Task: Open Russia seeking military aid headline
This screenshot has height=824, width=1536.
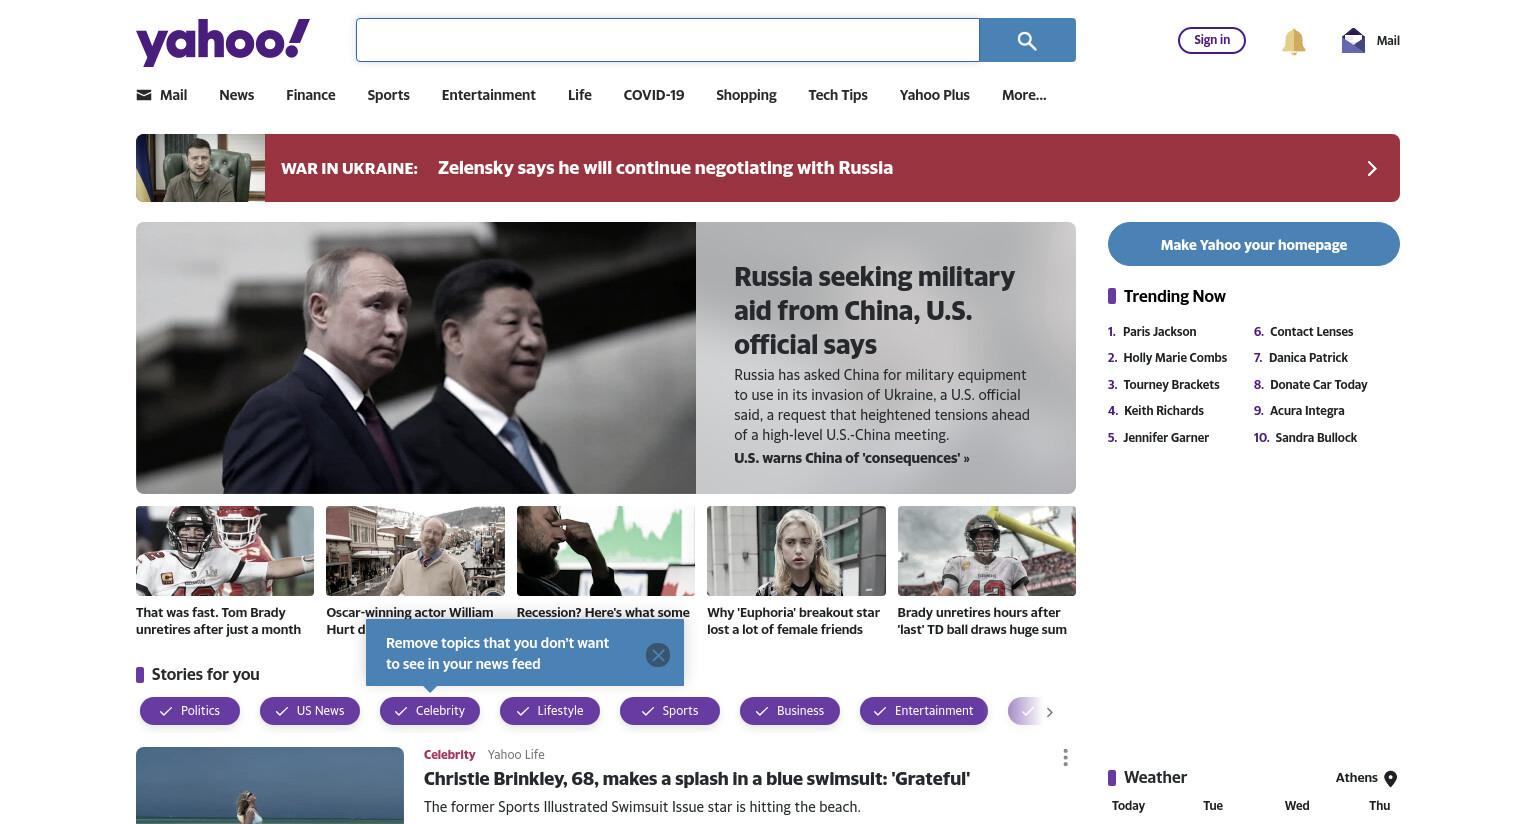Action: 874,310
